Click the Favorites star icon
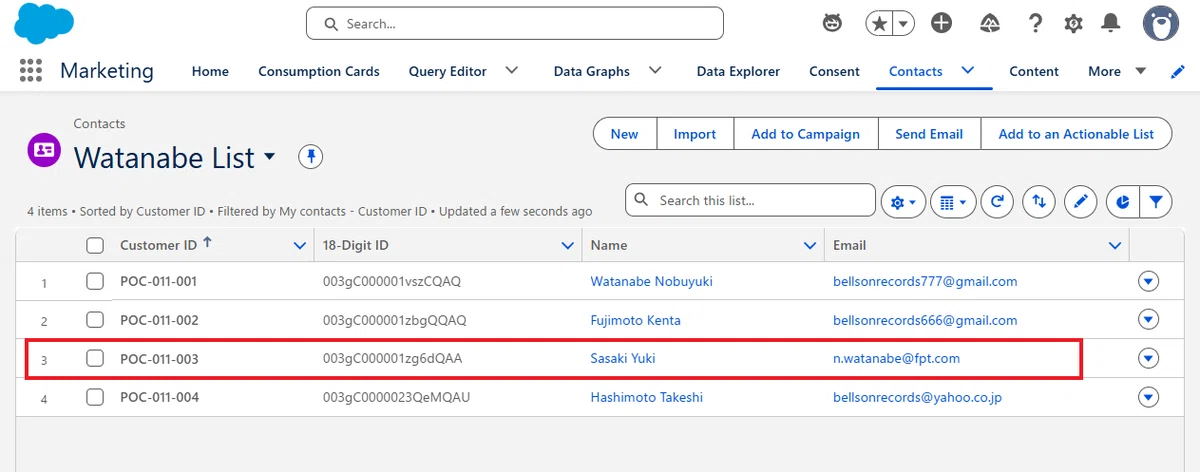Screen dimensions: 1200x472 (x=879, y=23)
